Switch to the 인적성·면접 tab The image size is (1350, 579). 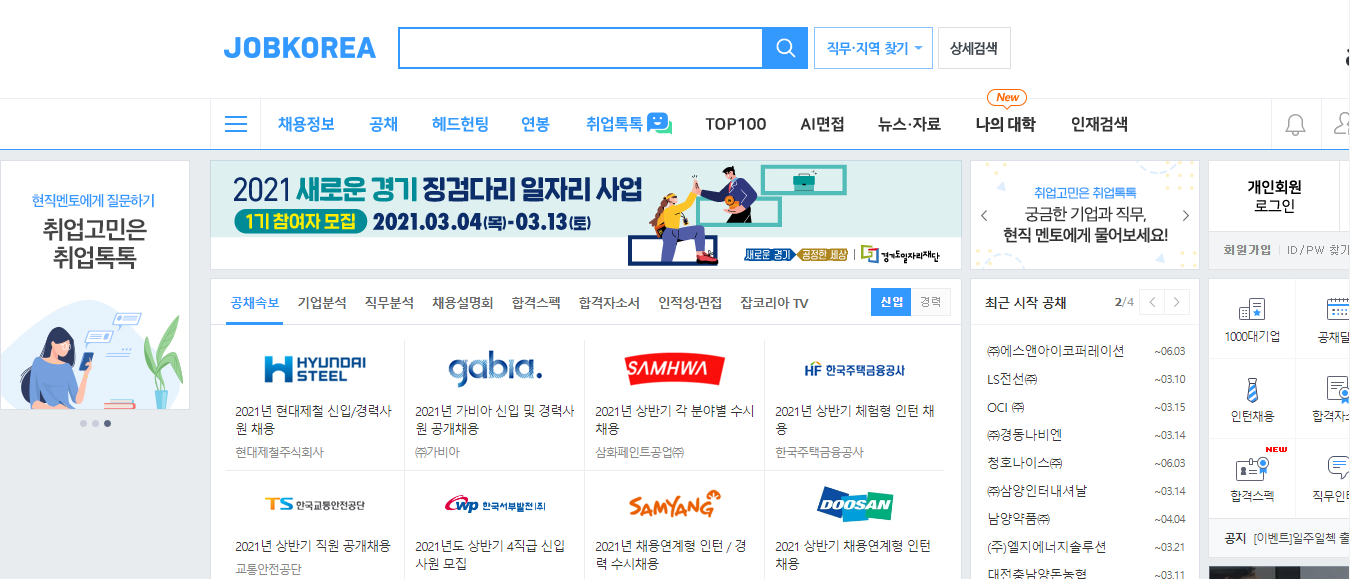690,303
